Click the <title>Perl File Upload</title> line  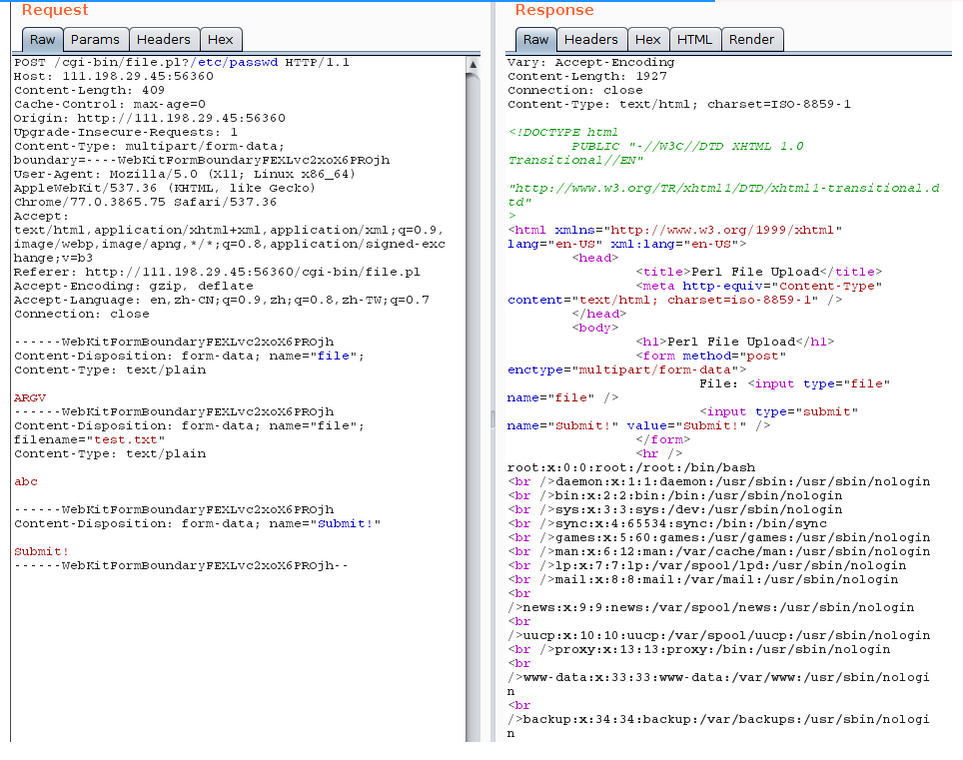point(759,272)
